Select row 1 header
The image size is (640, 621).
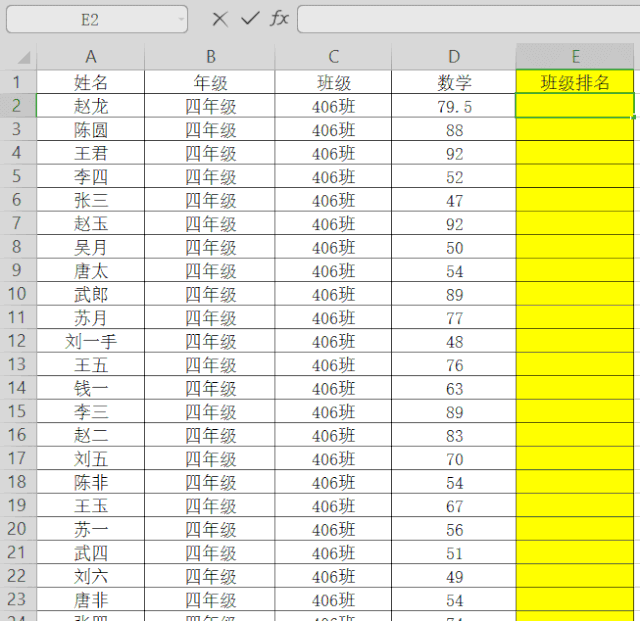coord(17,82)
